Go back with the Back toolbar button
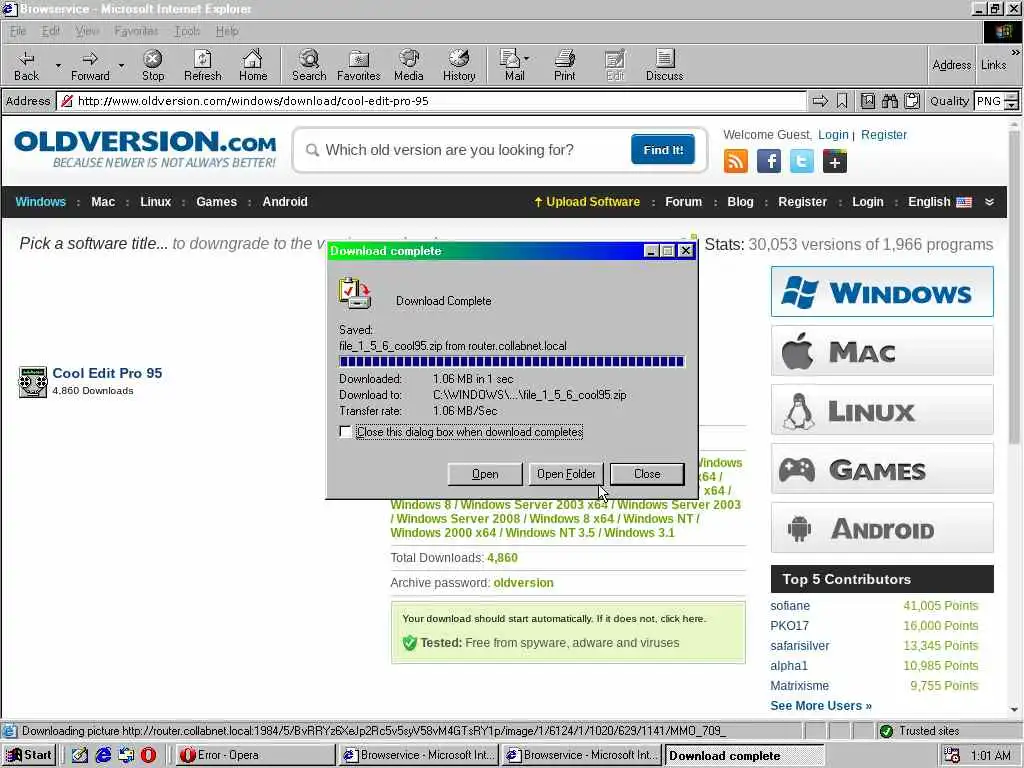 26,66
